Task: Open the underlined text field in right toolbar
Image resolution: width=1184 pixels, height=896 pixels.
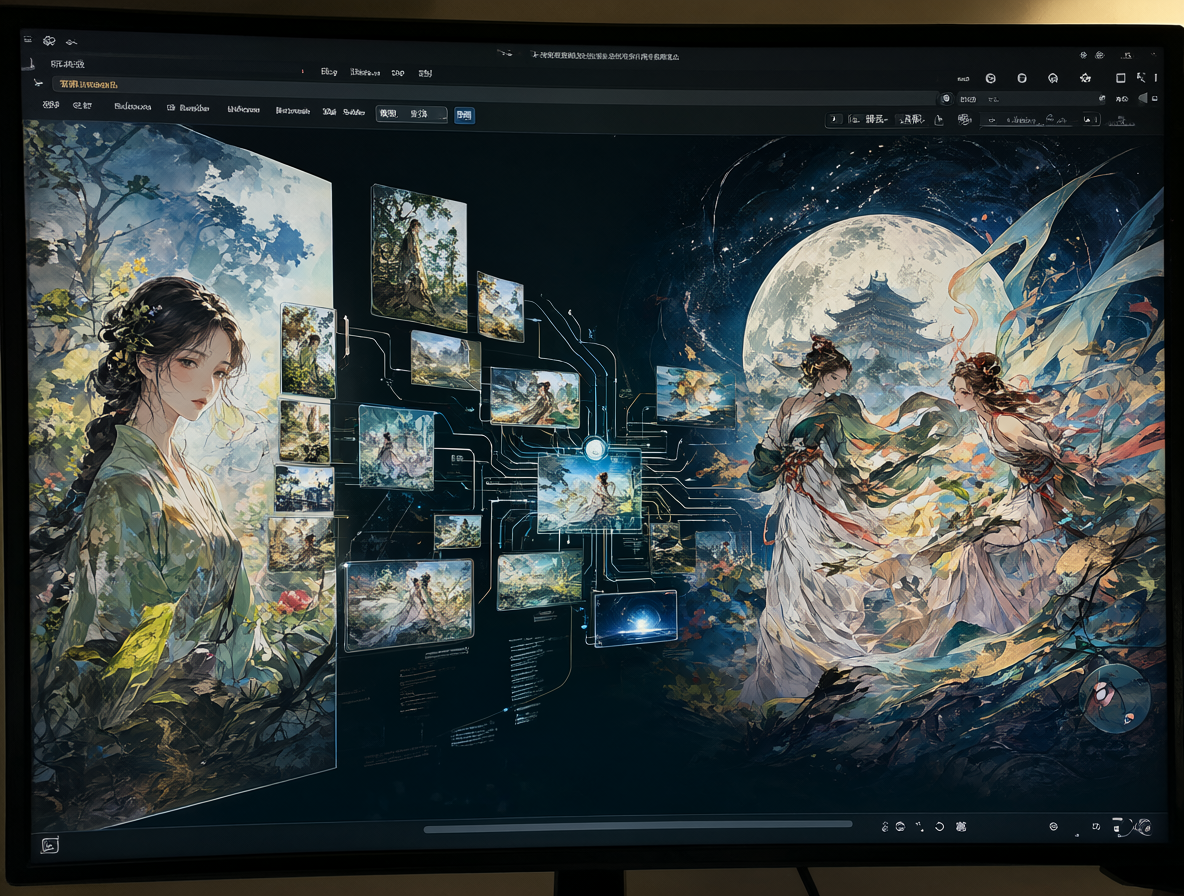Action: [x=1027, y=120]
